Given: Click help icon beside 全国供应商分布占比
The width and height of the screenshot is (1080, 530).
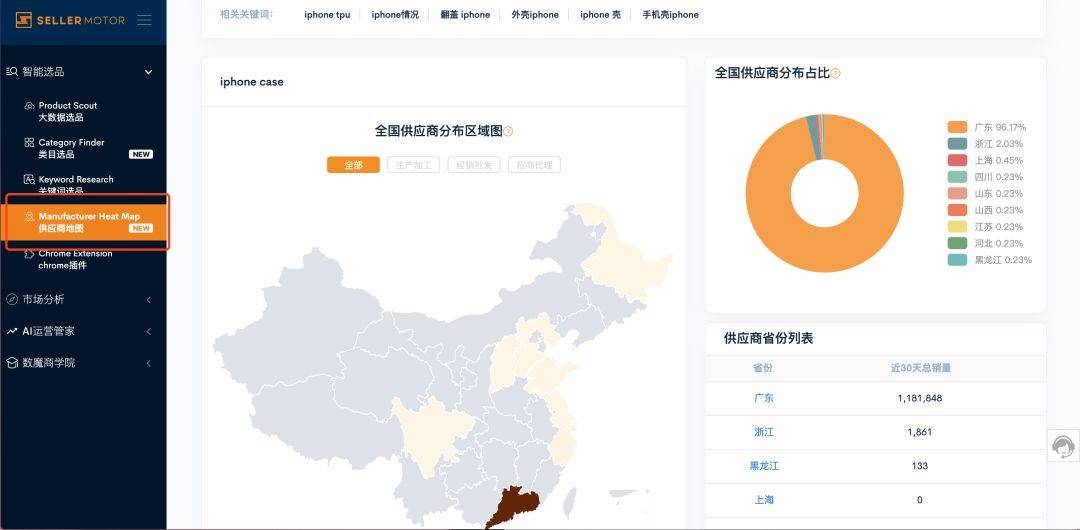Looking at the screenshot, I should point(835,73).
